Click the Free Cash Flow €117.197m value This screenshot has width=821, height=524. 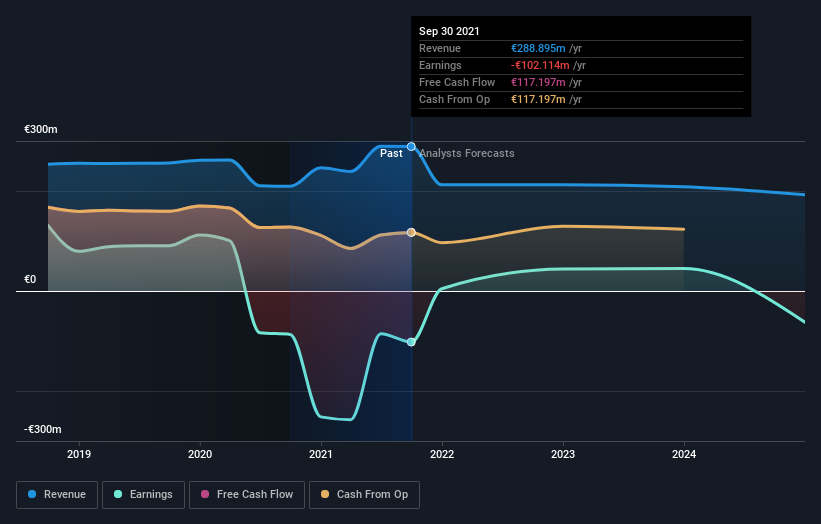click(538, 82)
